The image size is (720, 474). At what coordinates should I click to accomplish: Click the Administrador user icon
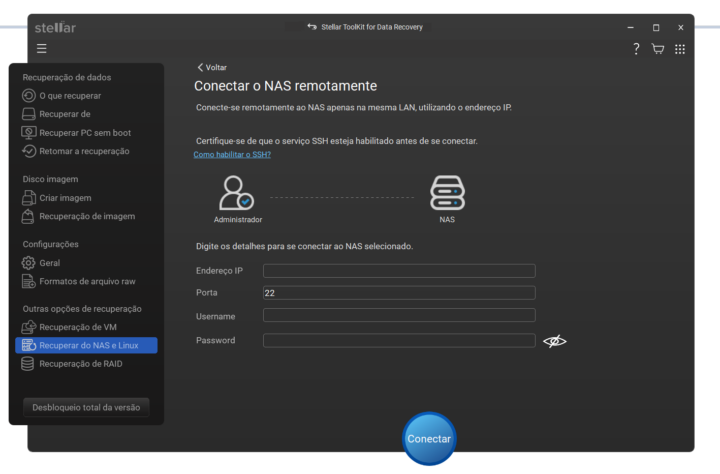click(x=236, y=193)
